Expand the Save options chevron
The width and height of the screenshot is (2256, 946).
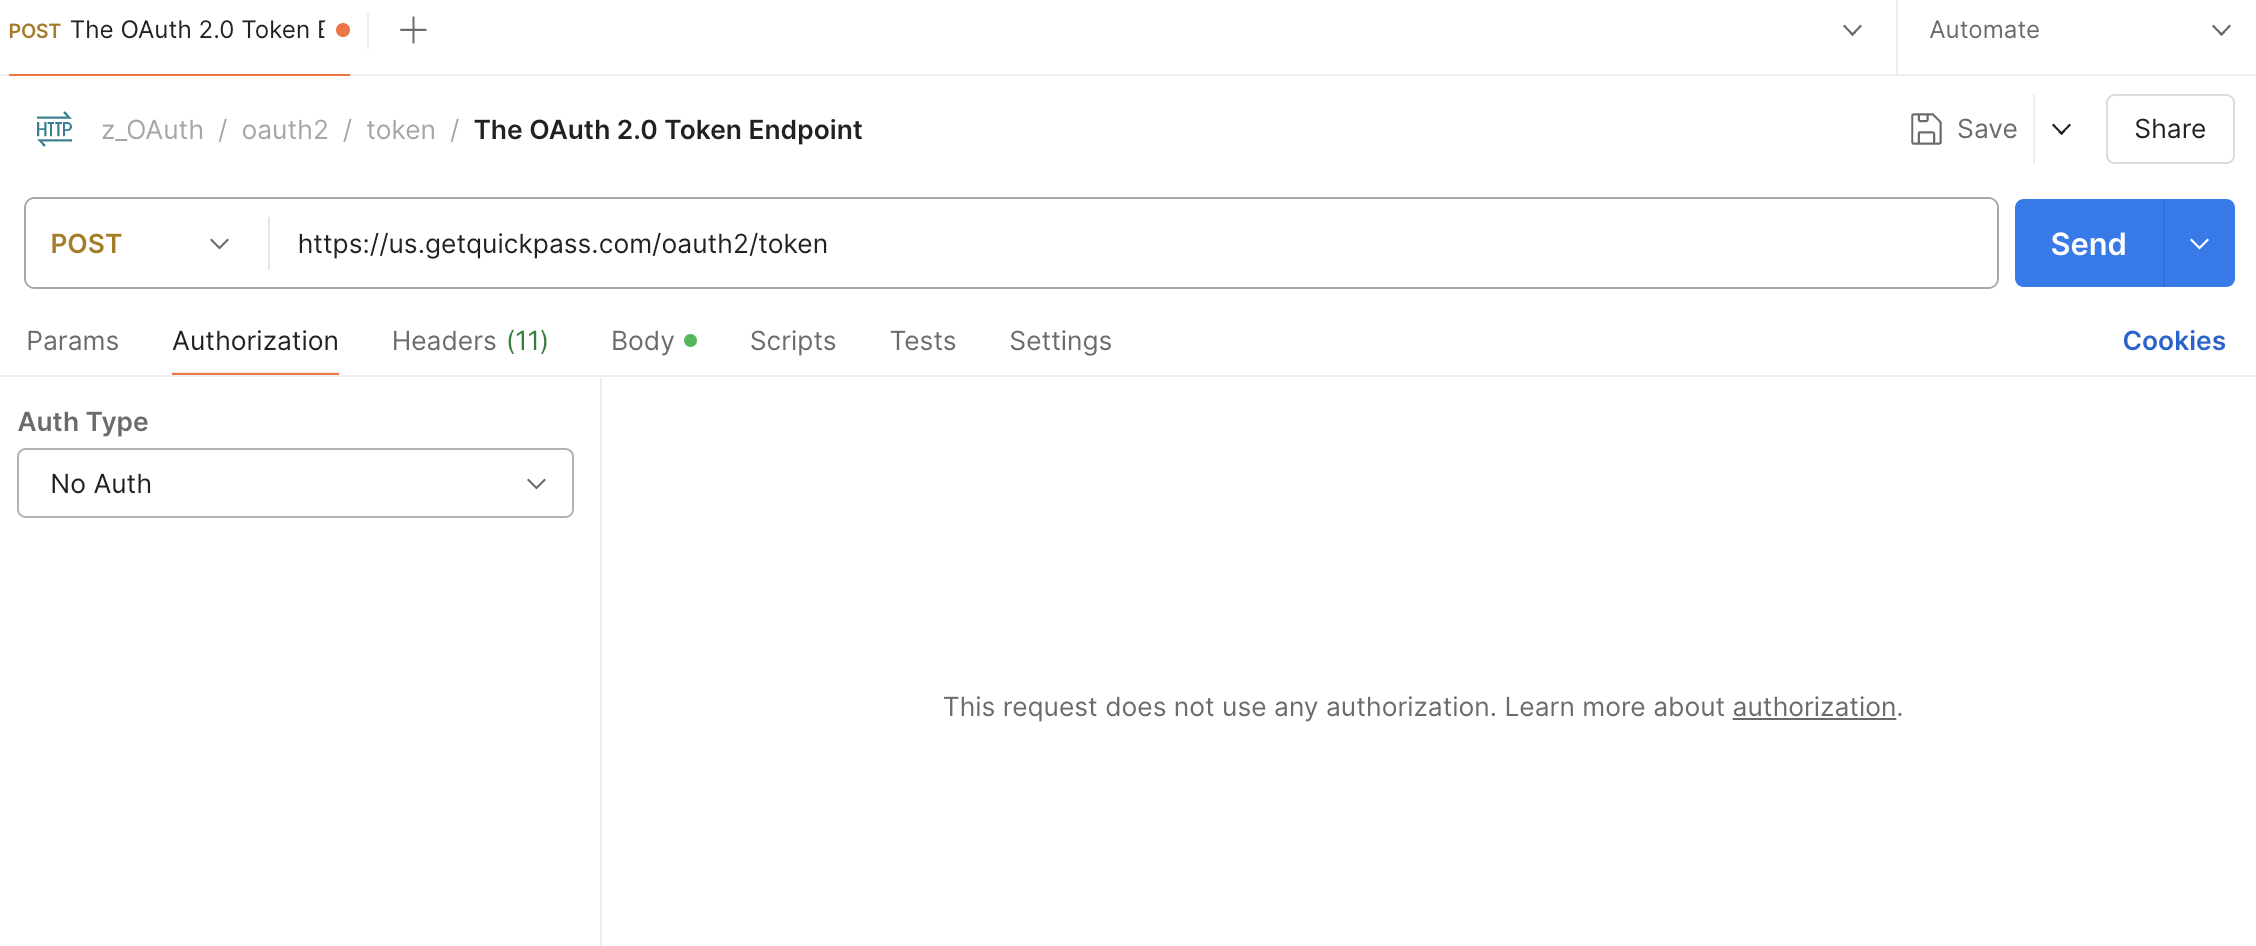pyautogui.click(x=2061, y=129)
